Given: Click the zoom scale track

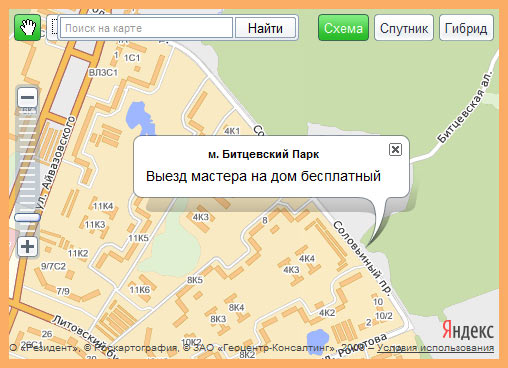Looking at the screenshot, I should tap(27, 160).
